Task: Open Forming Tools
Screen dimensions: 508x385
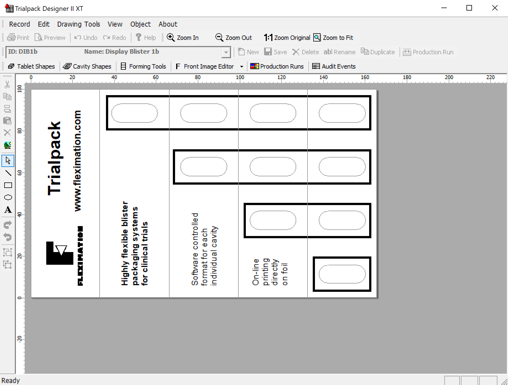Action: pyautogui.click(x=143, y=66)
